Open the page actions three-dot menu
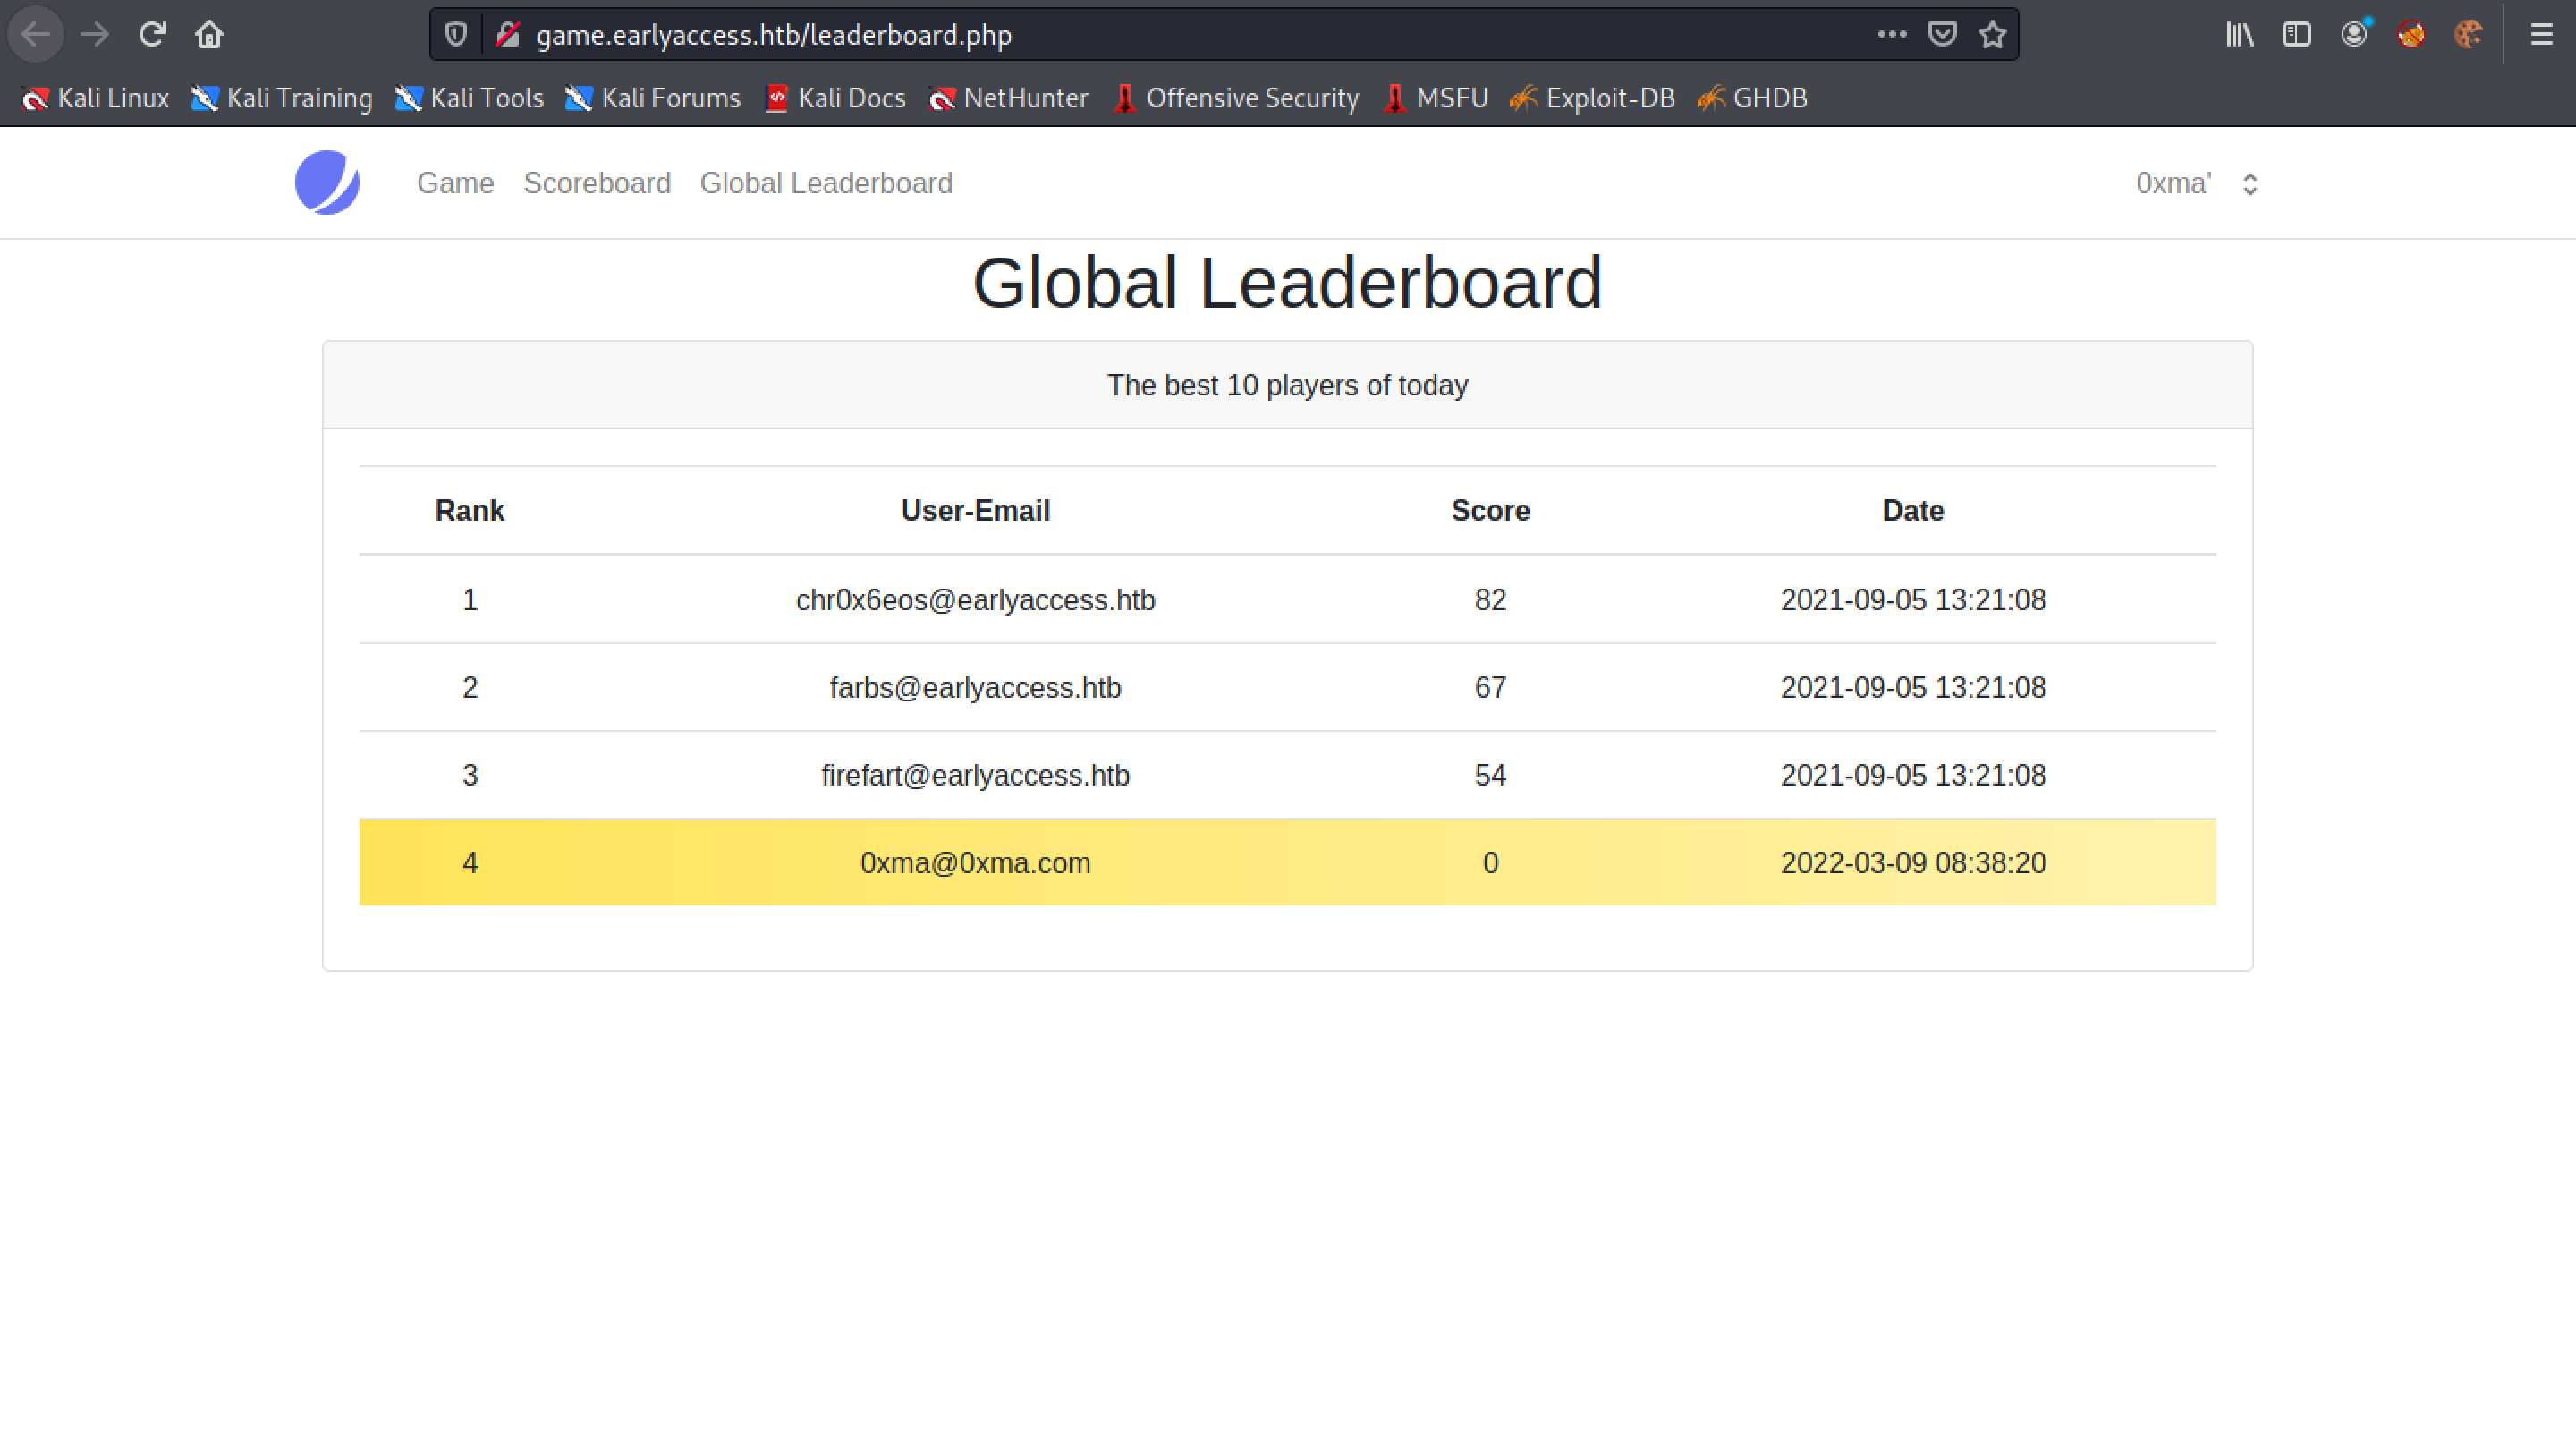 (1892, 35)
